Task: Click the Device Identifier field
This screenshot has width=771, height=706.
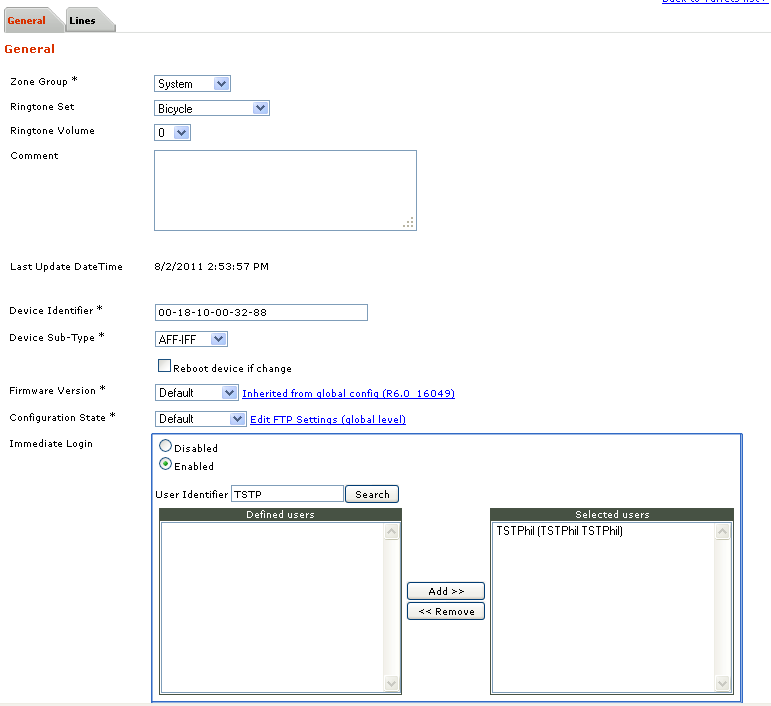Action: tap(261, 312)
